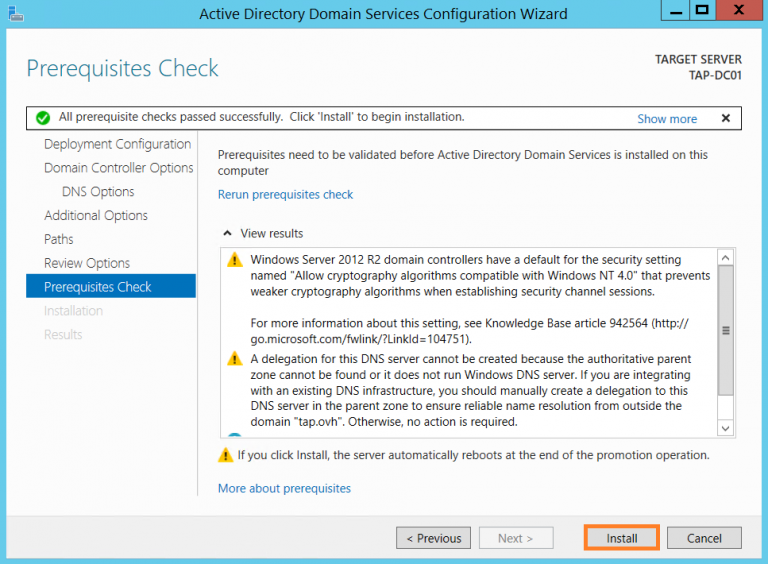Minimize the wizard window
Image resolution: width=768 pixels, height=564 pixels.
coord(675,10)
